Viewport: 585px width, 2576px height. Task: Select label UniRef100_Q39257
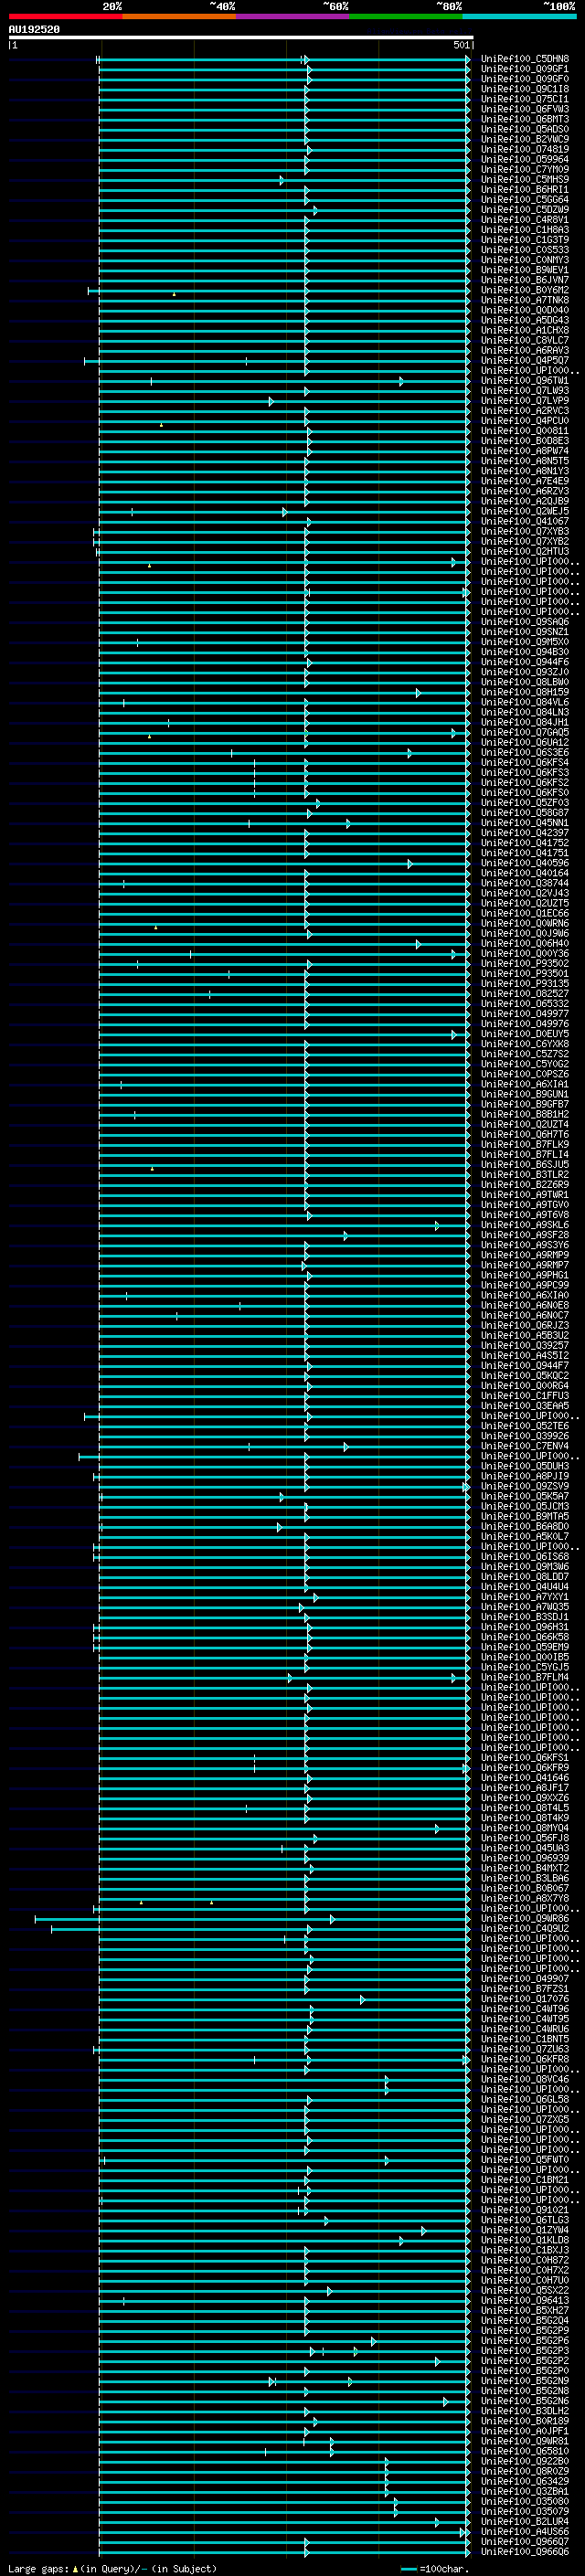[525, 1346]
